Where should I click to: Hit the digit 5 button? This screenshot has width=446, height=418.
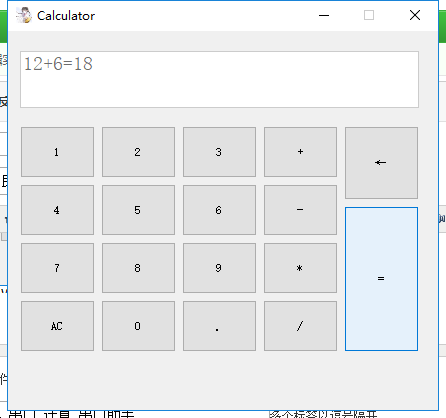click(138, 210)
